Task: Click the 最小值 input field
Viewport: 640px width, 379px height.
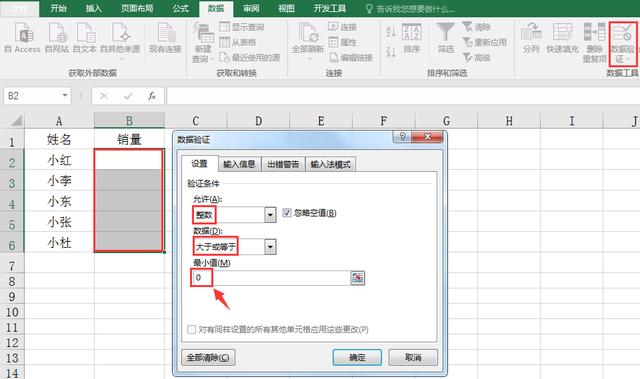Action: pos(271,278)
